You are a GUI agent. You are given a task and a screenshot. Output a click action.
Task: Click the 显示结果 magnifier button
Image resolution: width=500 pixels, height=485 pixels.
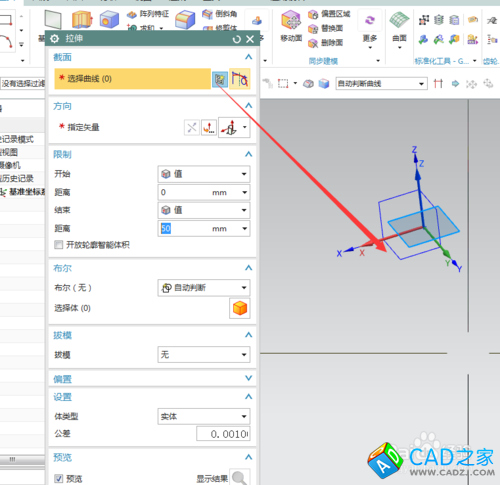(x=240, y=478)
